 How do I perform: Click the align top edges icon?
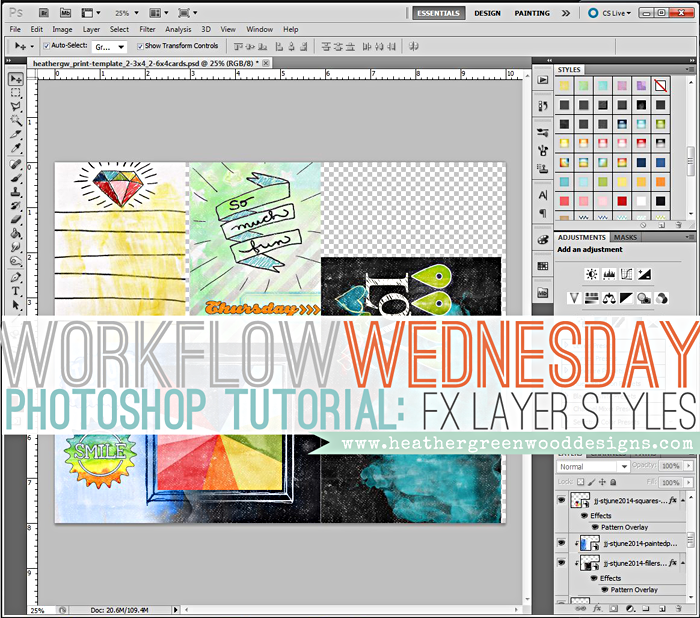tap(238, 46)
